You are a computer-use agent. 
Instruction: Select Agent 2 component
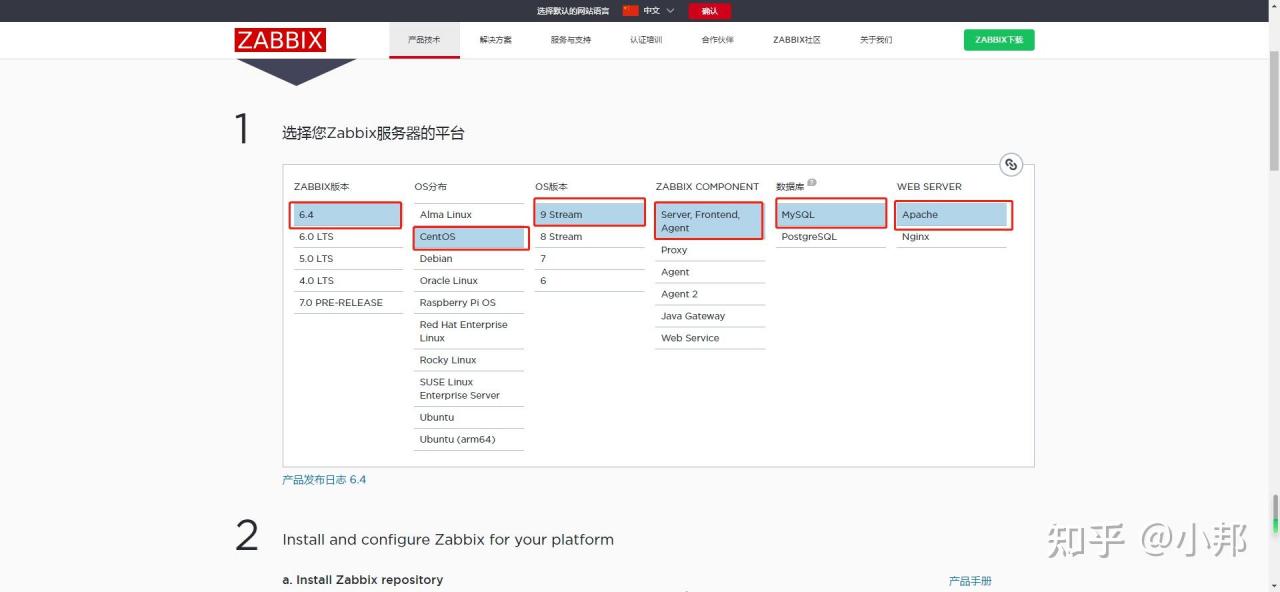click(x=710, y=294)
